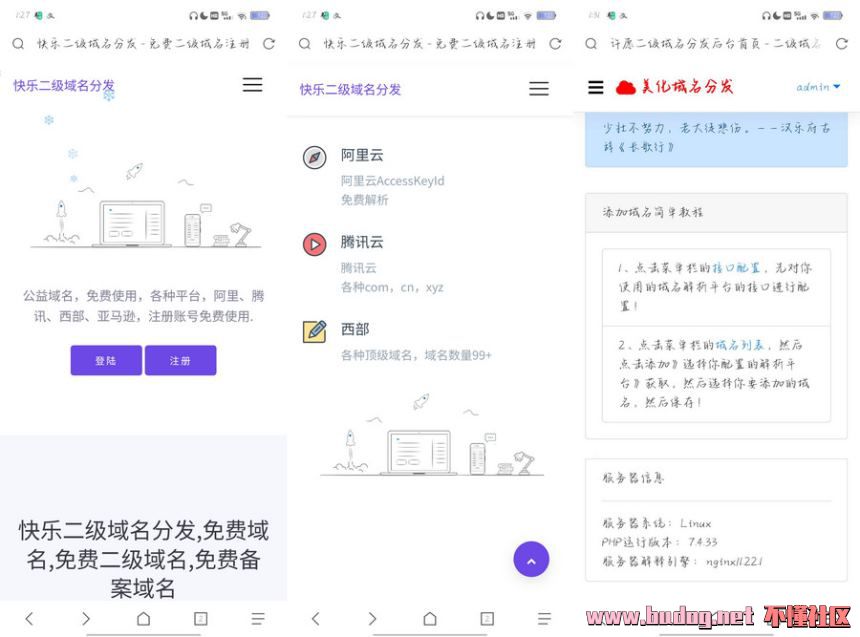860x637 pixels.
Task: Focus the address bar on the right phone screen
Action: click(x=715, y=44)
